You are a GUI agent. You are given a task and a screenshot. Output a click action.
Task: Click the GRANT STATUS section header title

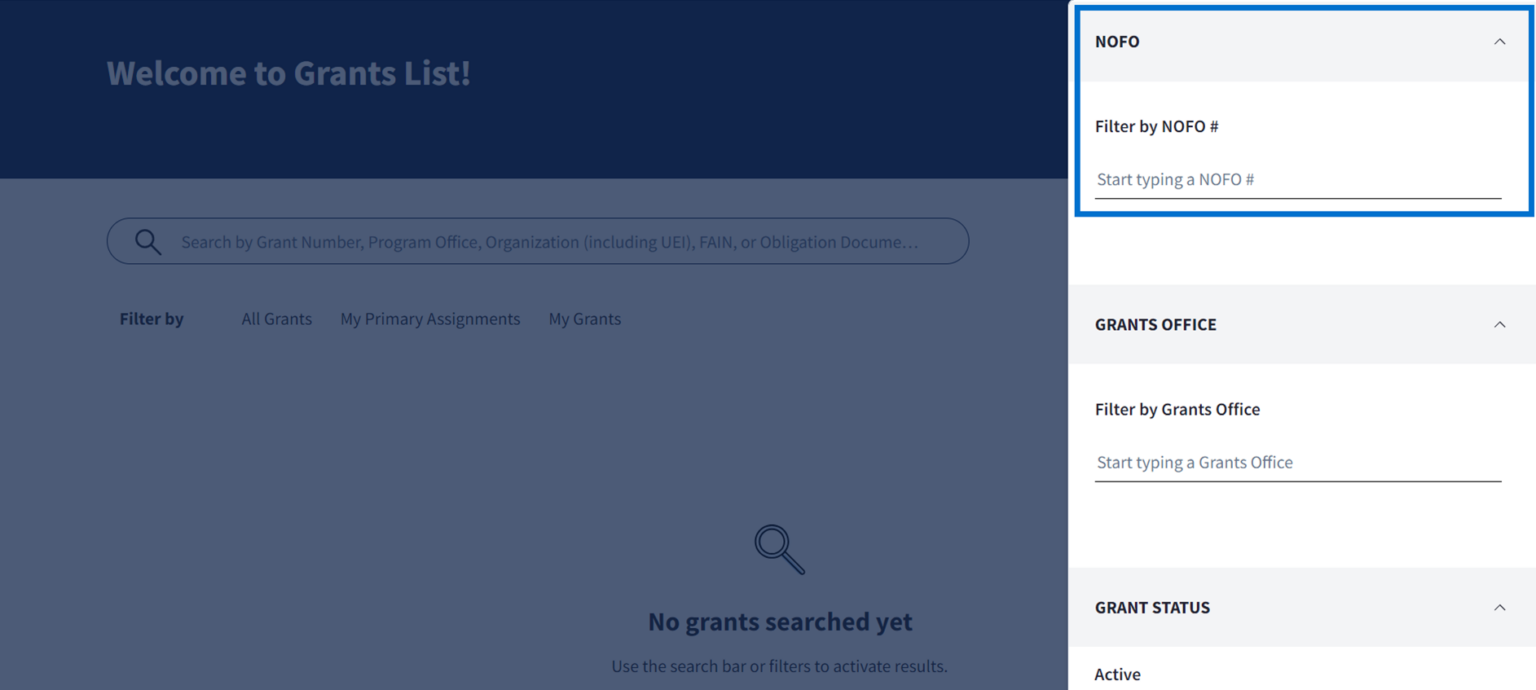click(1152, 608)
